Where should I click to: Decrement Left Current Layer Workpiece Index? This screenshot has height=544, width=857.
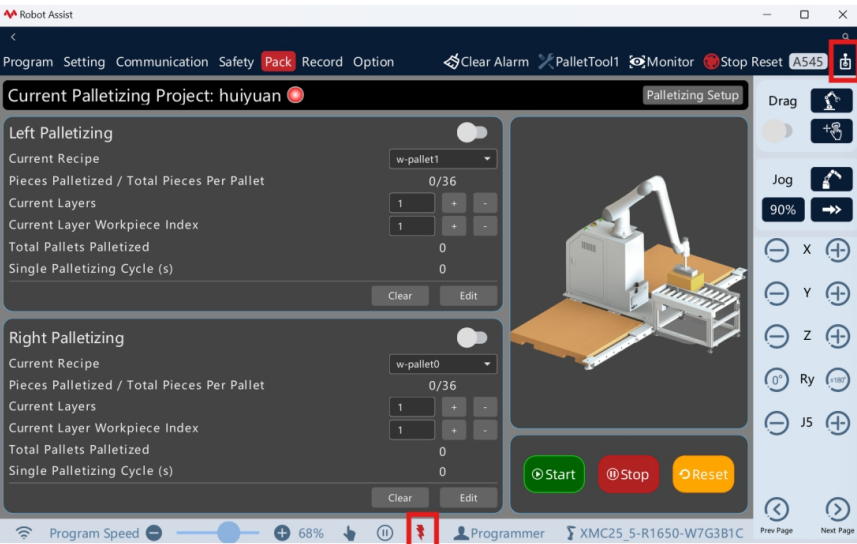[x=485, y=226]
